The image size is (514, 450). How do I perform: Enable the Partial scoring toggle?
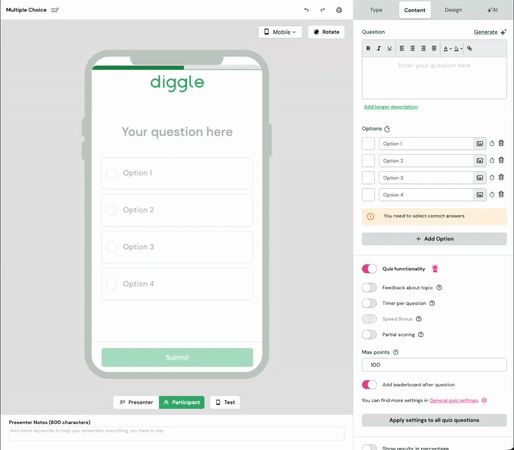tap(369, 334)
